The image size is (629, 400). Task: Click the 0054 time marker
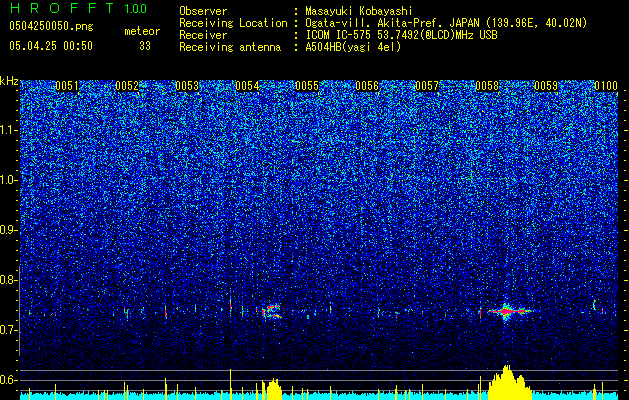[247, 86]
